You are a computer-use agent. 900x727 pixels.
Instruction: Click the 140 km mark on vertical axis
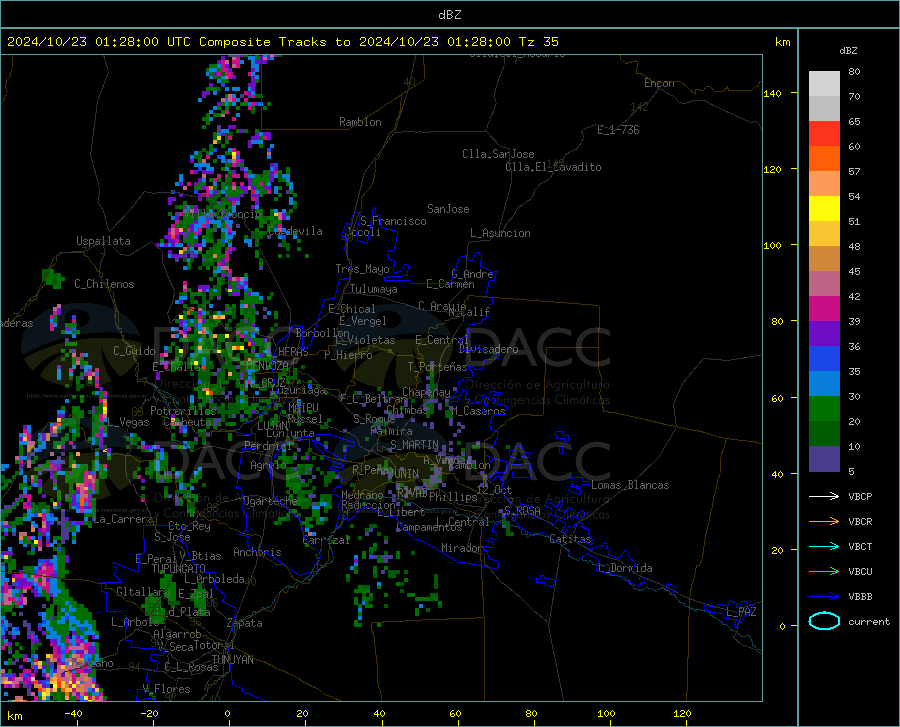[772, 93]
